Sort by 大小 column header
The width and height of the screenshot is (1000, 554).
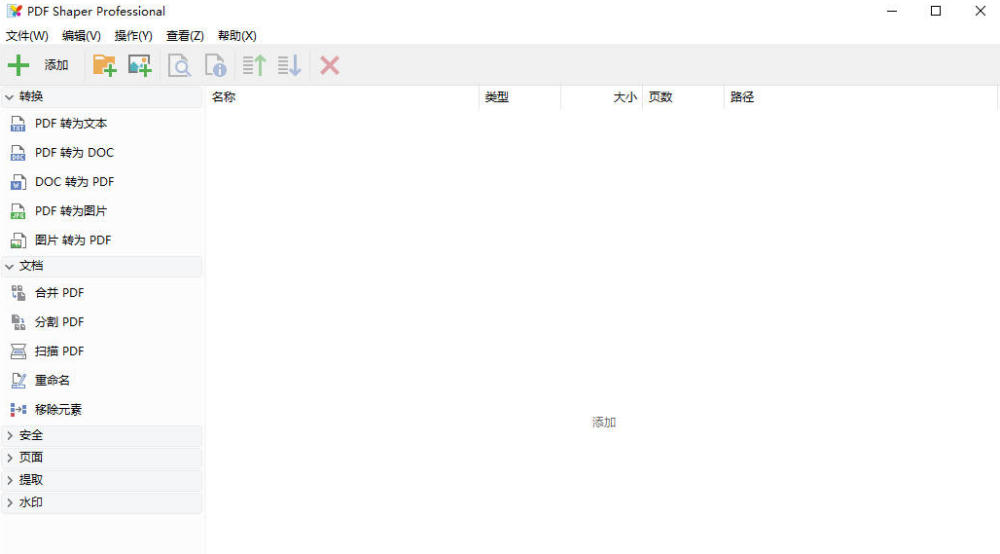pos(601,98)
